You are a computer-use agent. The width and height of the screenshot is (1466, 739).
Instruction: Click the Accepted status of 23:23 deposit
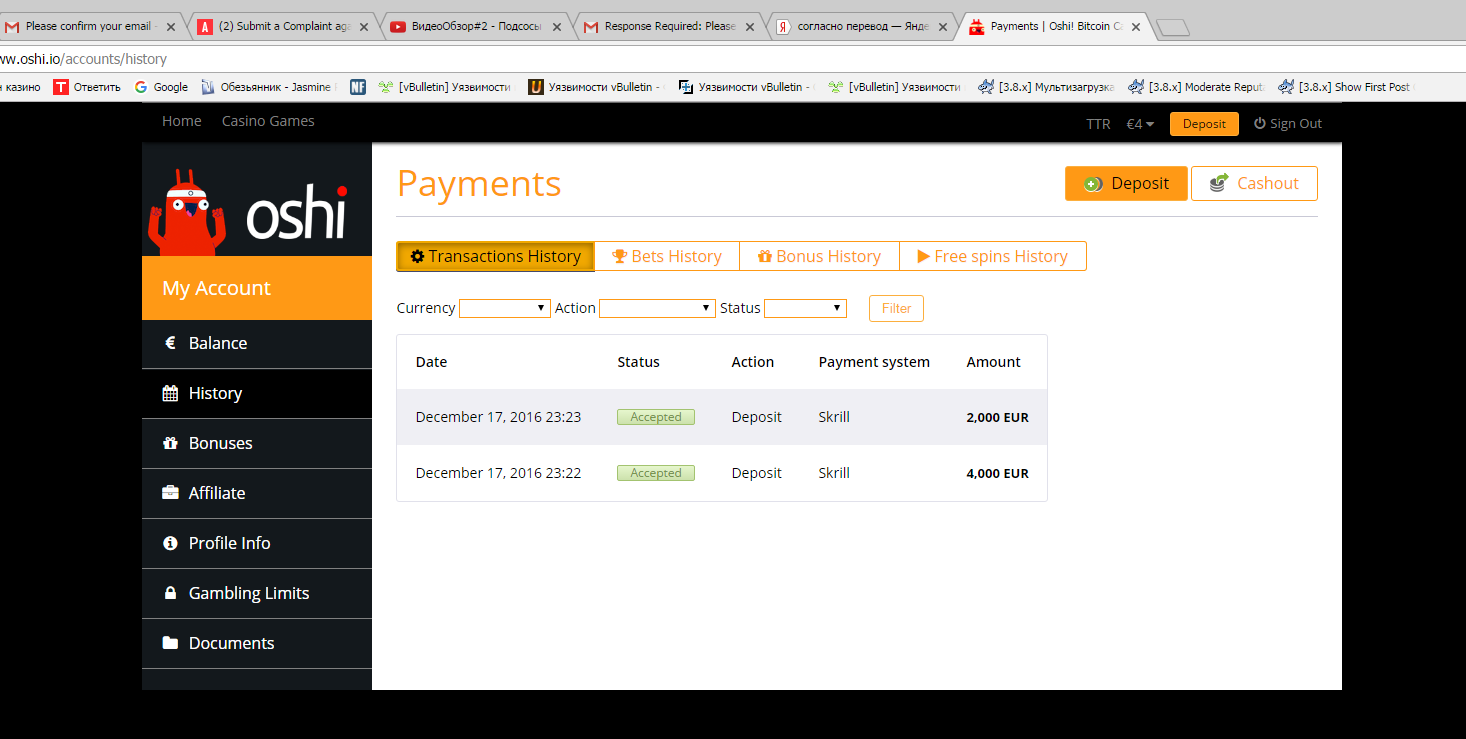[656, 417]
